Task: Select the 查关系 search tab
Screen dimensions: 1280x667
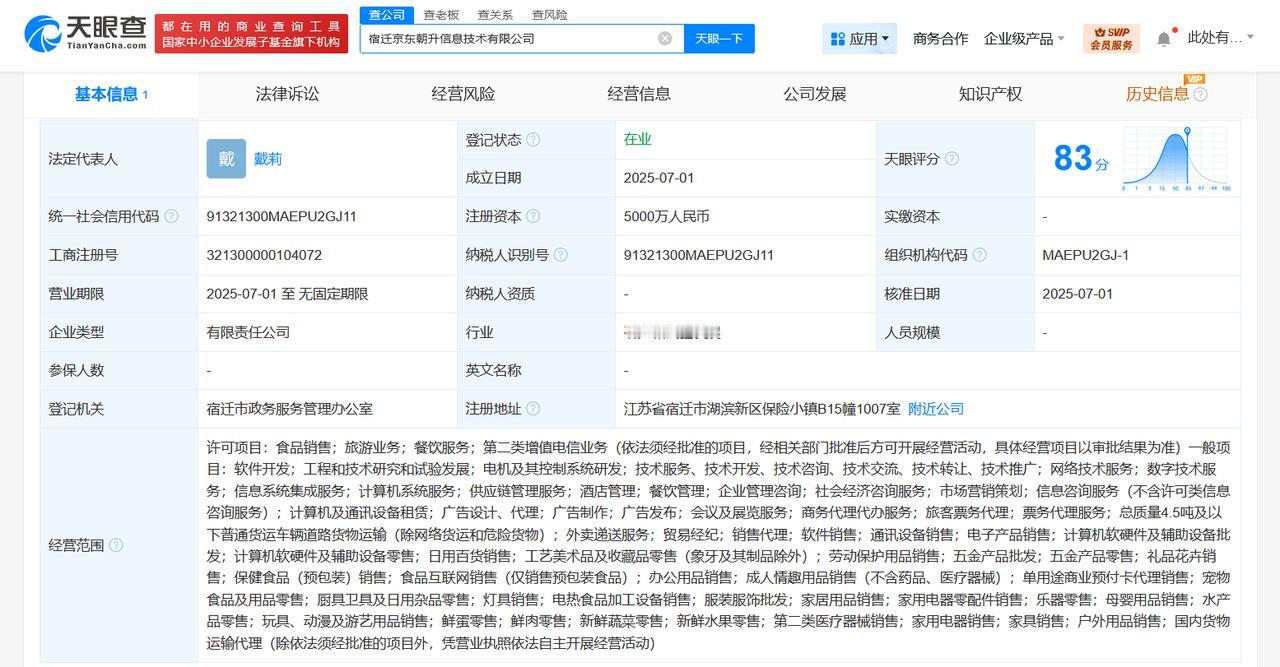Action: pyautogui.click(x=495, y=15)
